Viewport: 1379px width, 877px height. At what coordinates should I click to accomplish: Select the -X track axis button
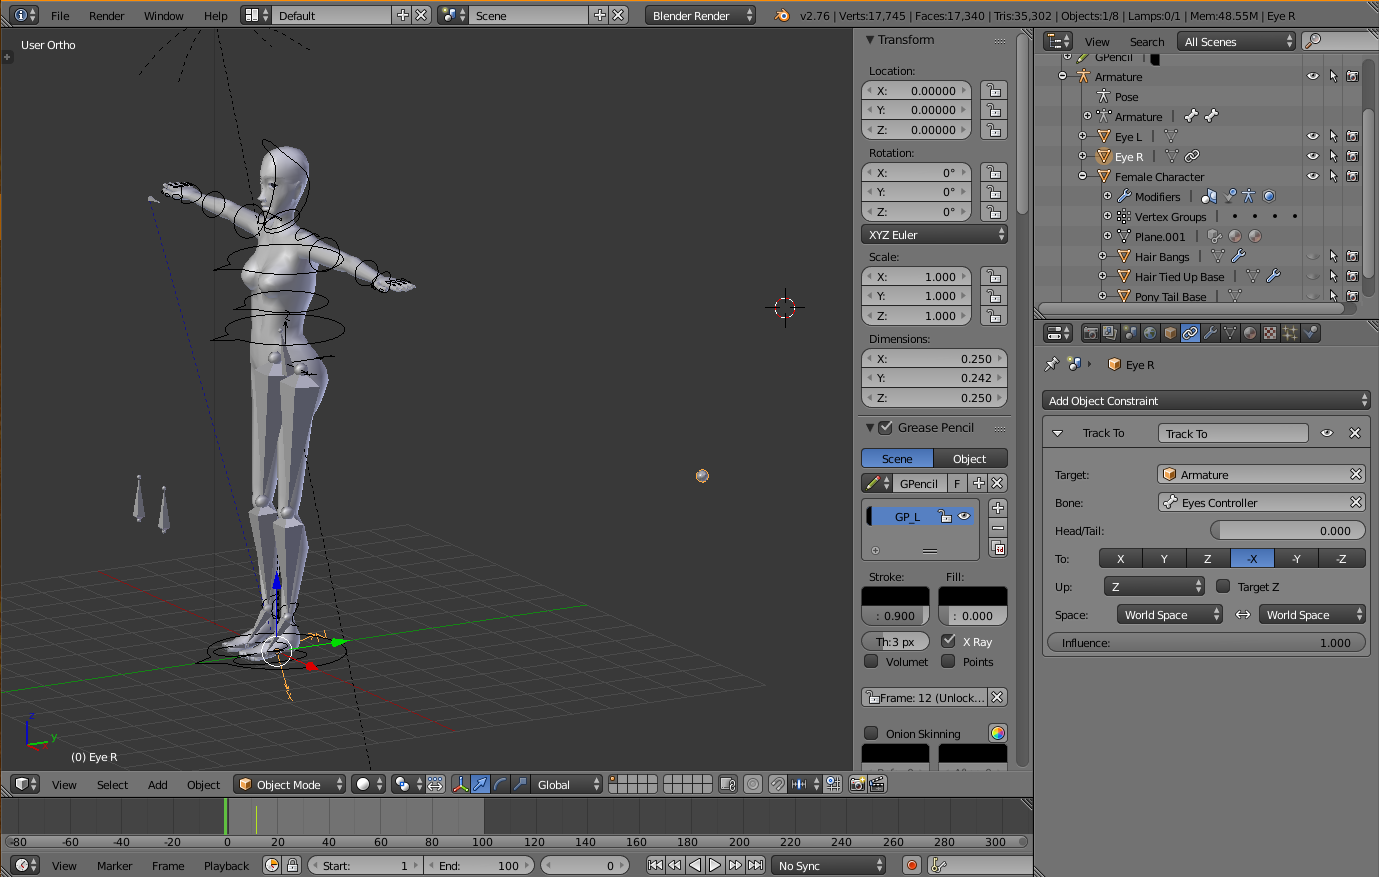1253,559
